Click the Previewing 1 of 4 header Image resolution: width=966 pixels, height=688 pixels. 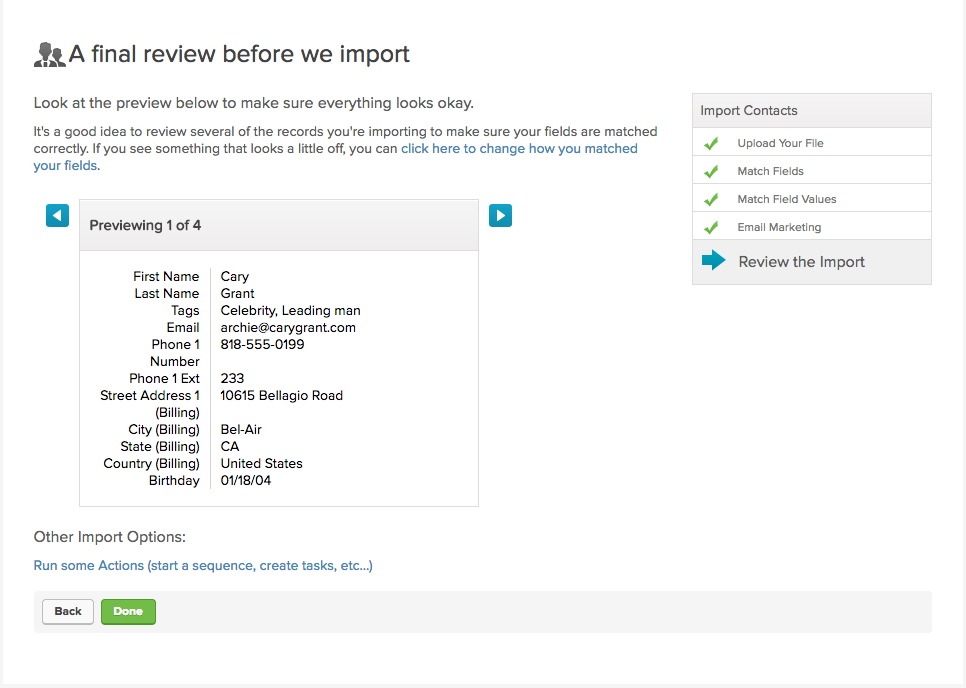pyautogui.click(x=278, y=225)
